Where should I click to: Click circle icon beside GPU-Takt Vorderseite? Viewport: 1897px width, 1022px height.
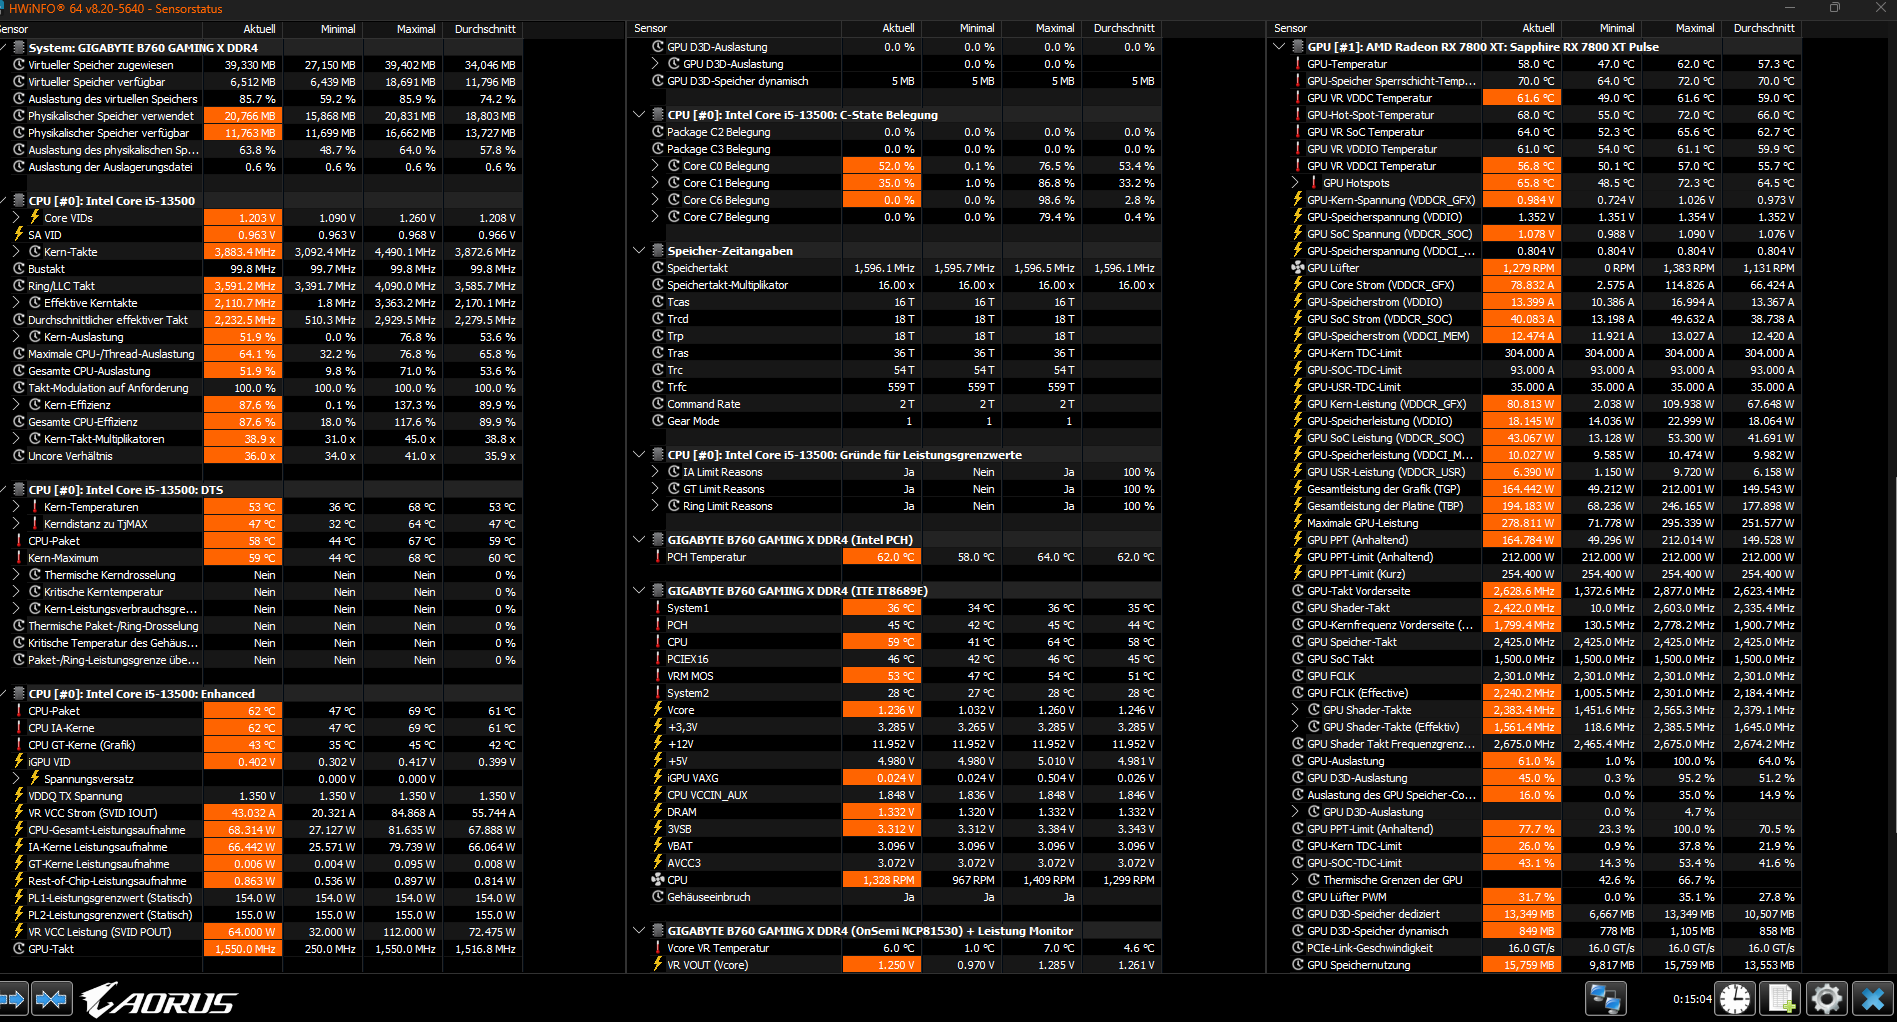(1297, 591)
